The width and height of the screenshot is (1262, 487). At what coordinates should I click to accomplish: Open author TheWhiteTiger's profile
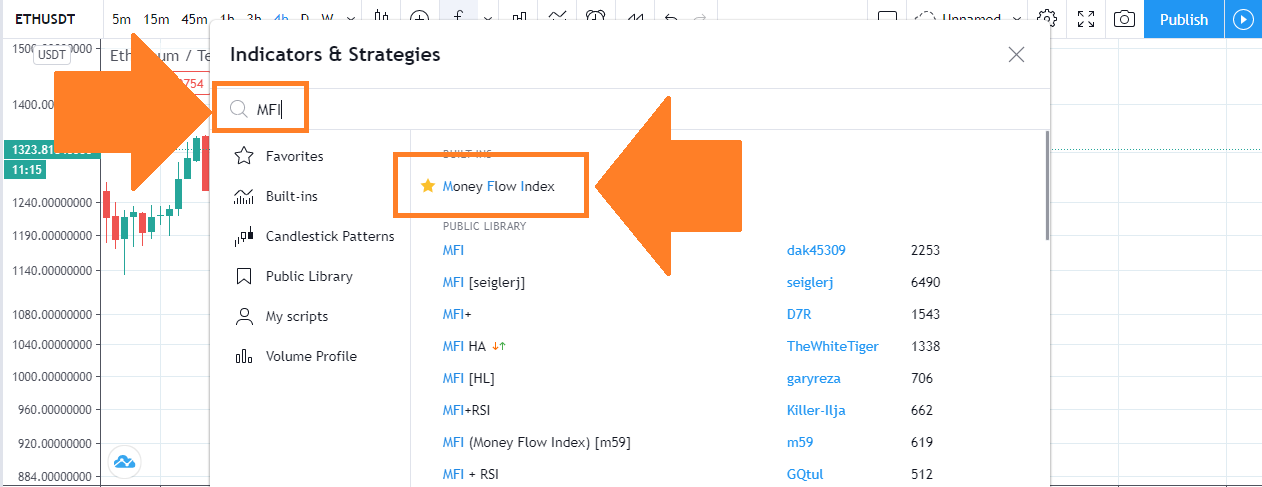click(x=833, y=346)
